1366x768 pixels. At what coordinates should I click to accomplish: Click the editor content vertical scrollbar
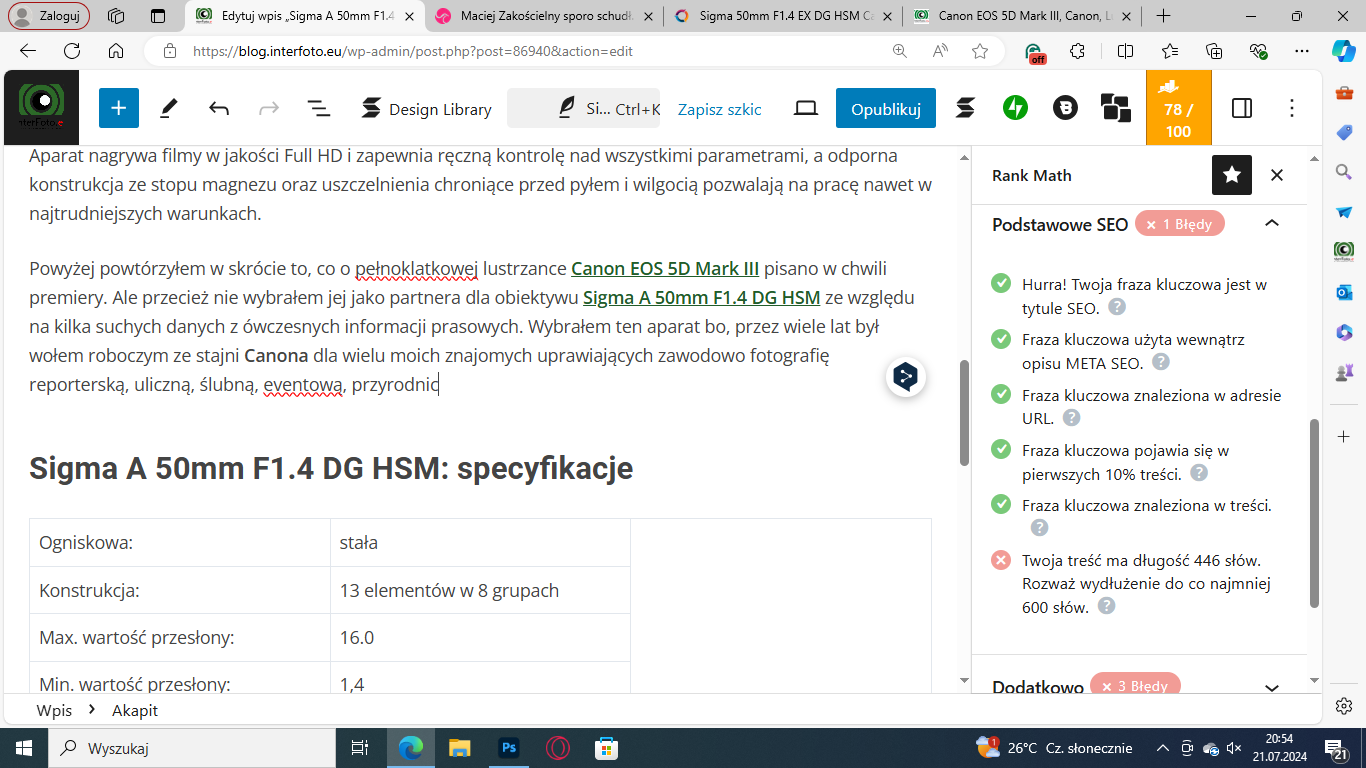coord(964,414)
